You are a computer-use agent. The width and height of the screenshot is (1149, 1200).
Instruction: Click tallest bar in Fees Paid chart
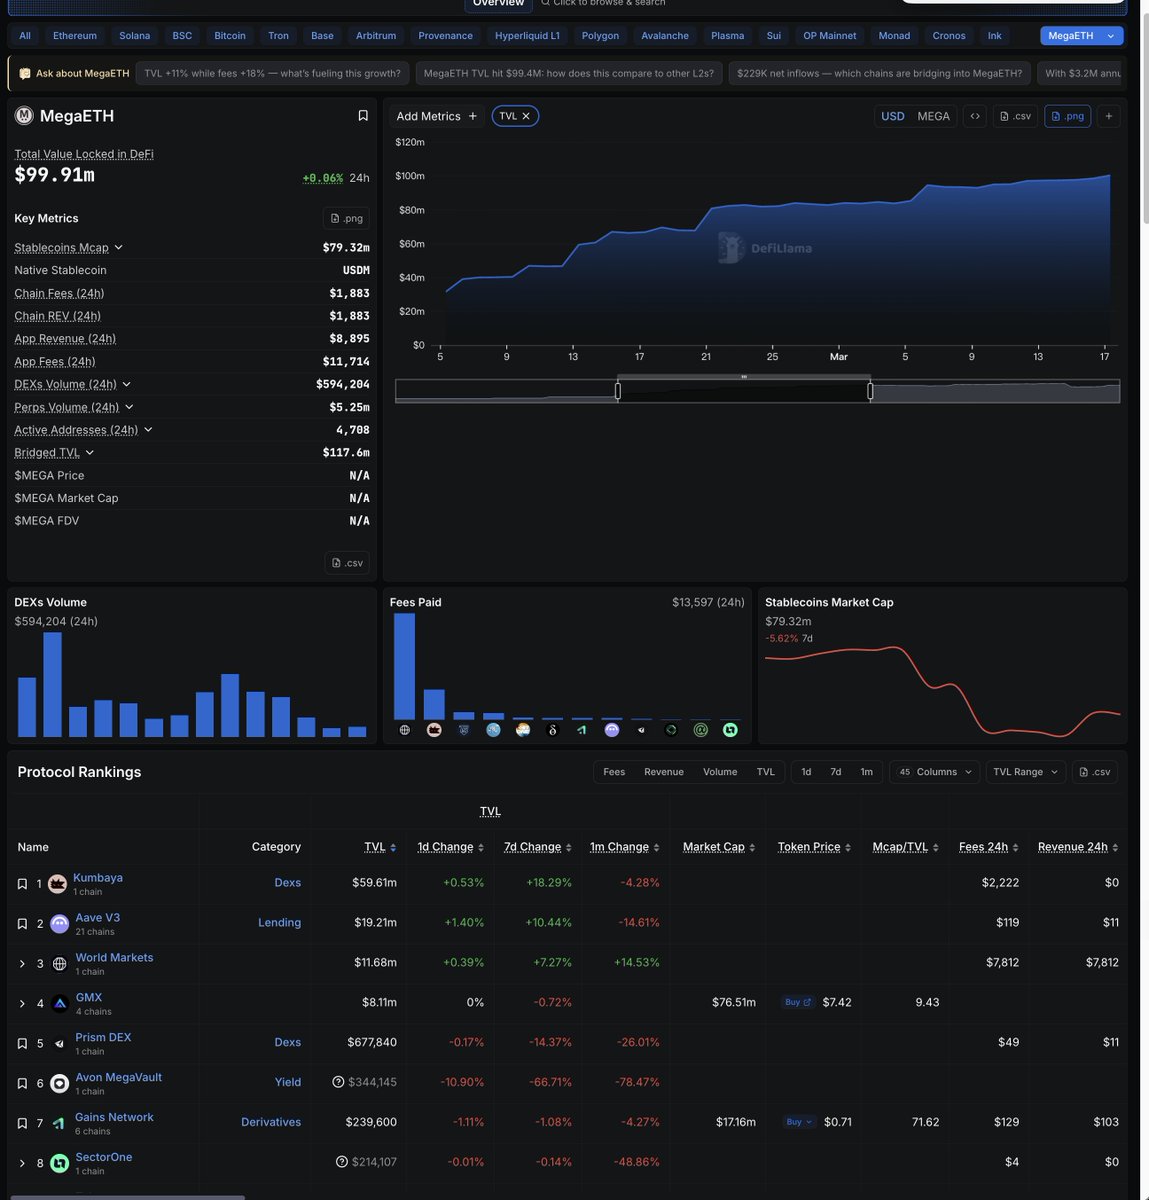coord(404,666)
